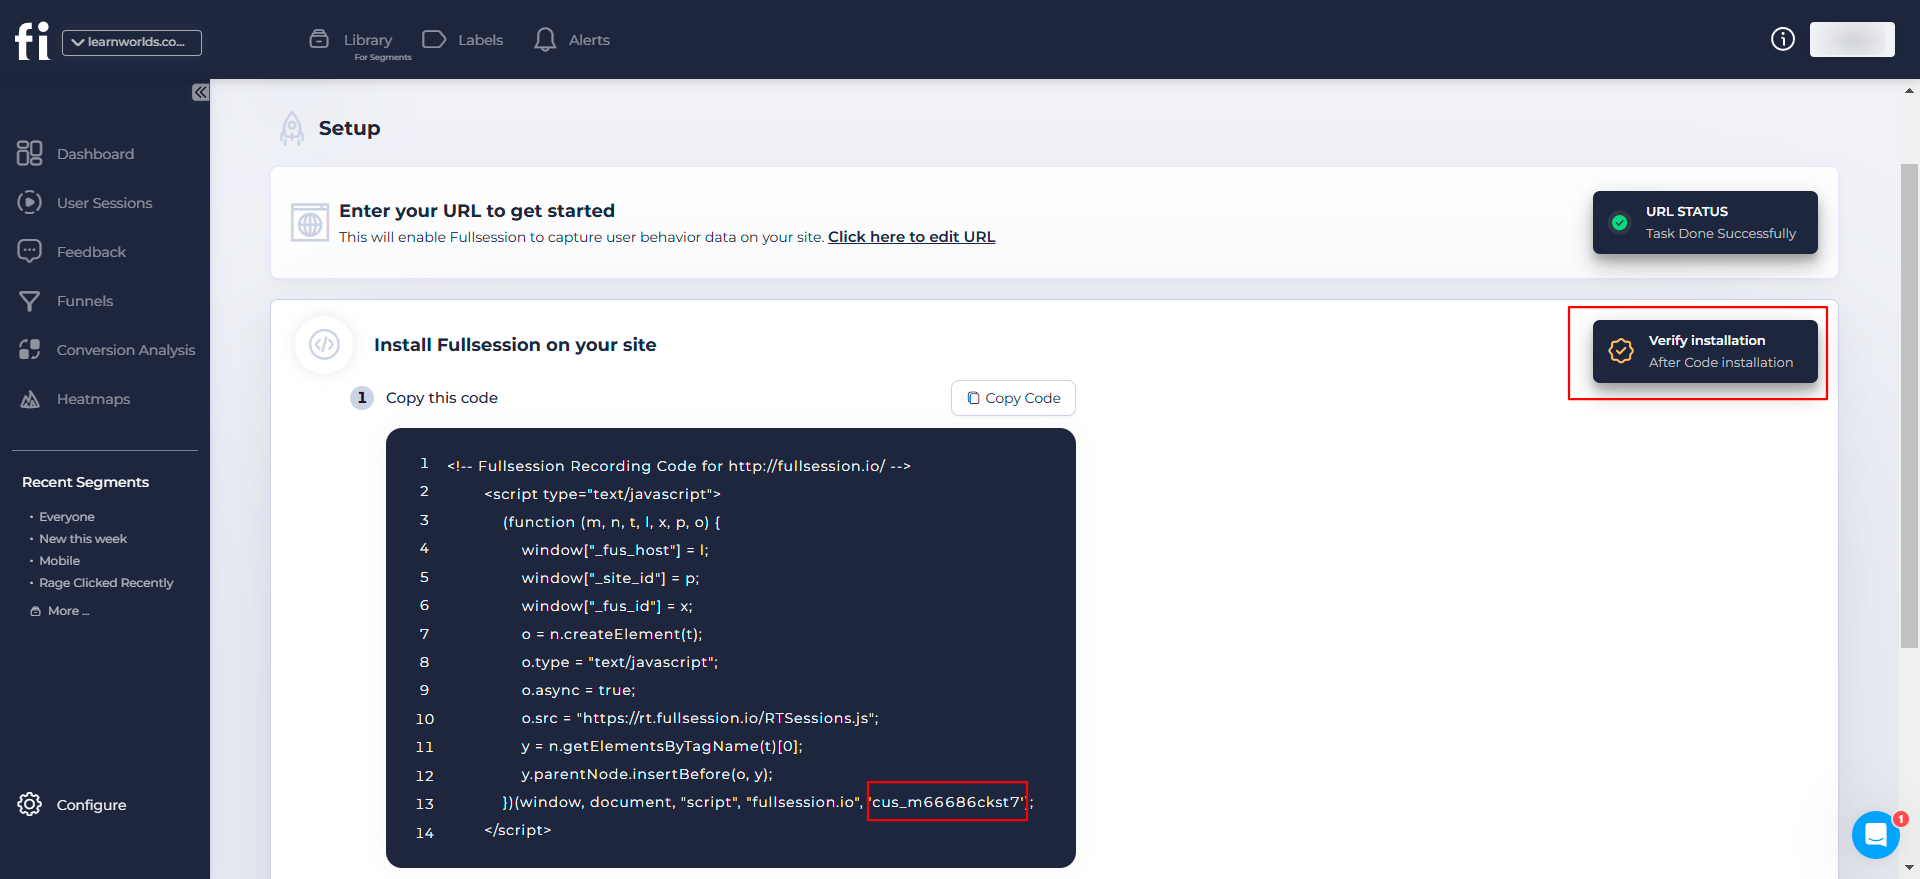
Task: Open Configure settings label
Action: 91,805
